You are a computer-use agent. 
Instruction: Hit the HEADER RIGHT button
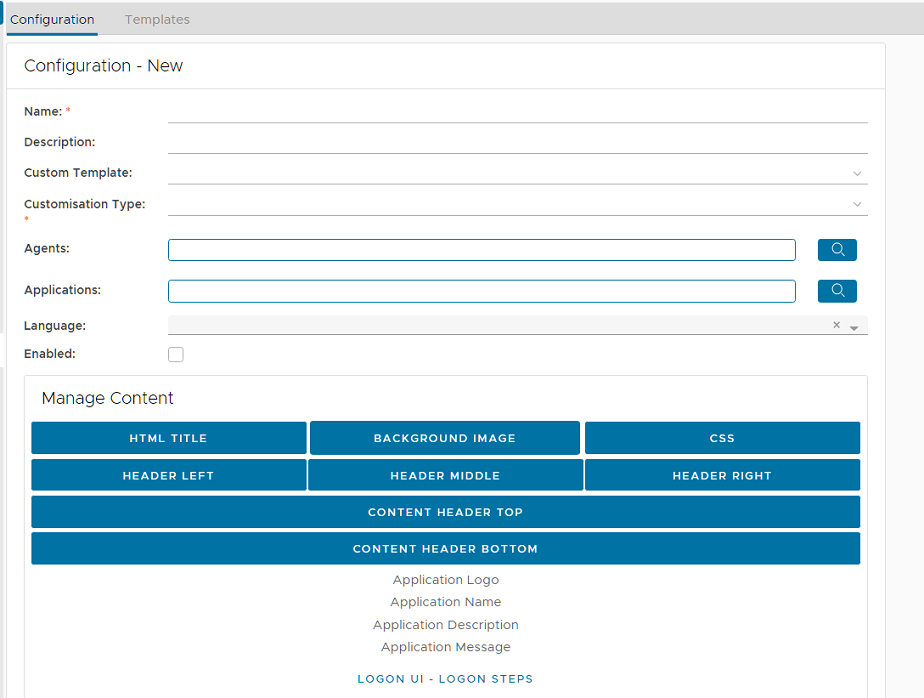(x=722, y=475)
